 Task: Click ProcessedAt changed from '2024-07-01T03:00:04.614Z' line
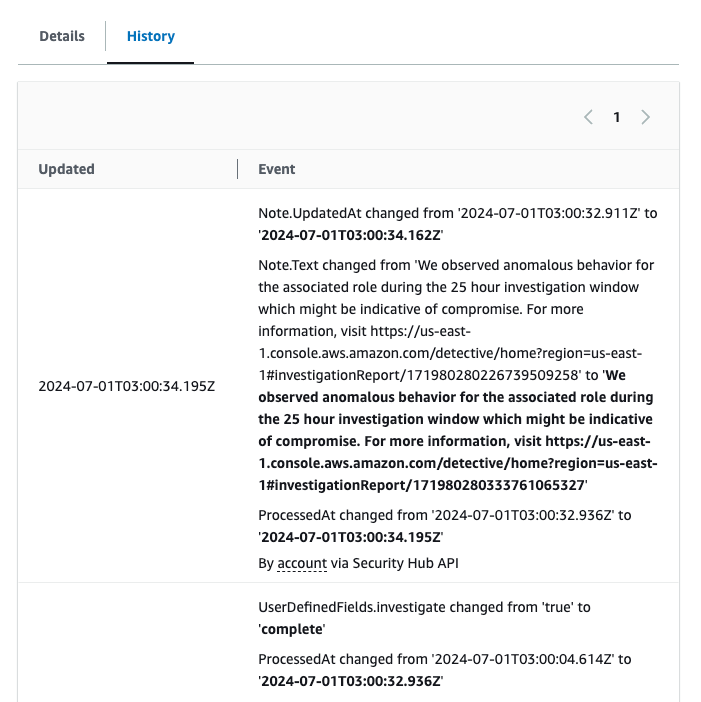click(x=444, y=659)
